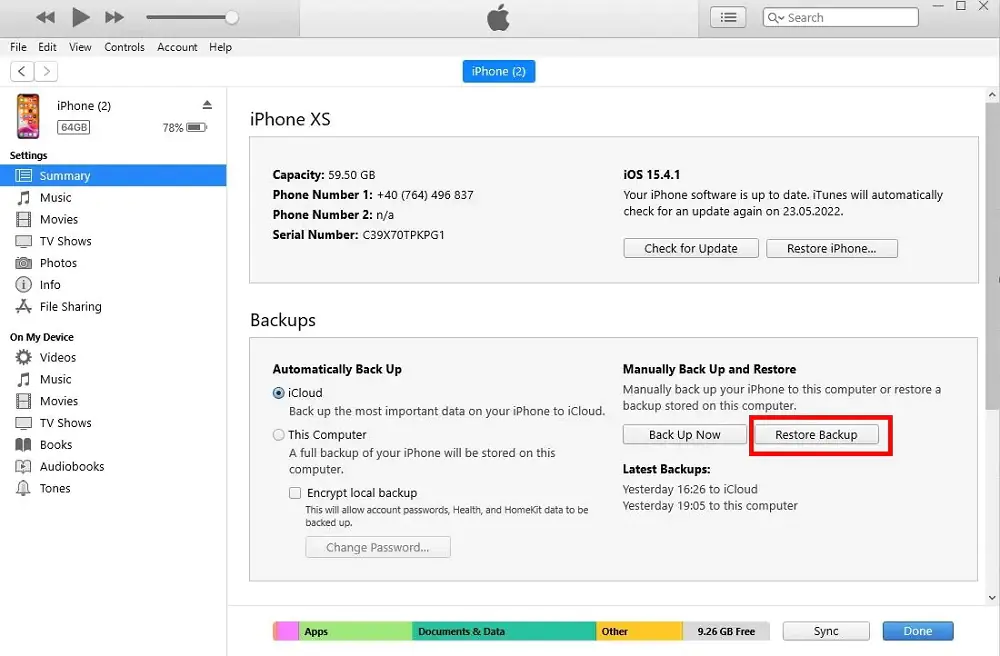Image resolution: width=1000 pixels, height=656 pixels.
Task: Click the Apple logo in the header
Action: click(499, 17)
